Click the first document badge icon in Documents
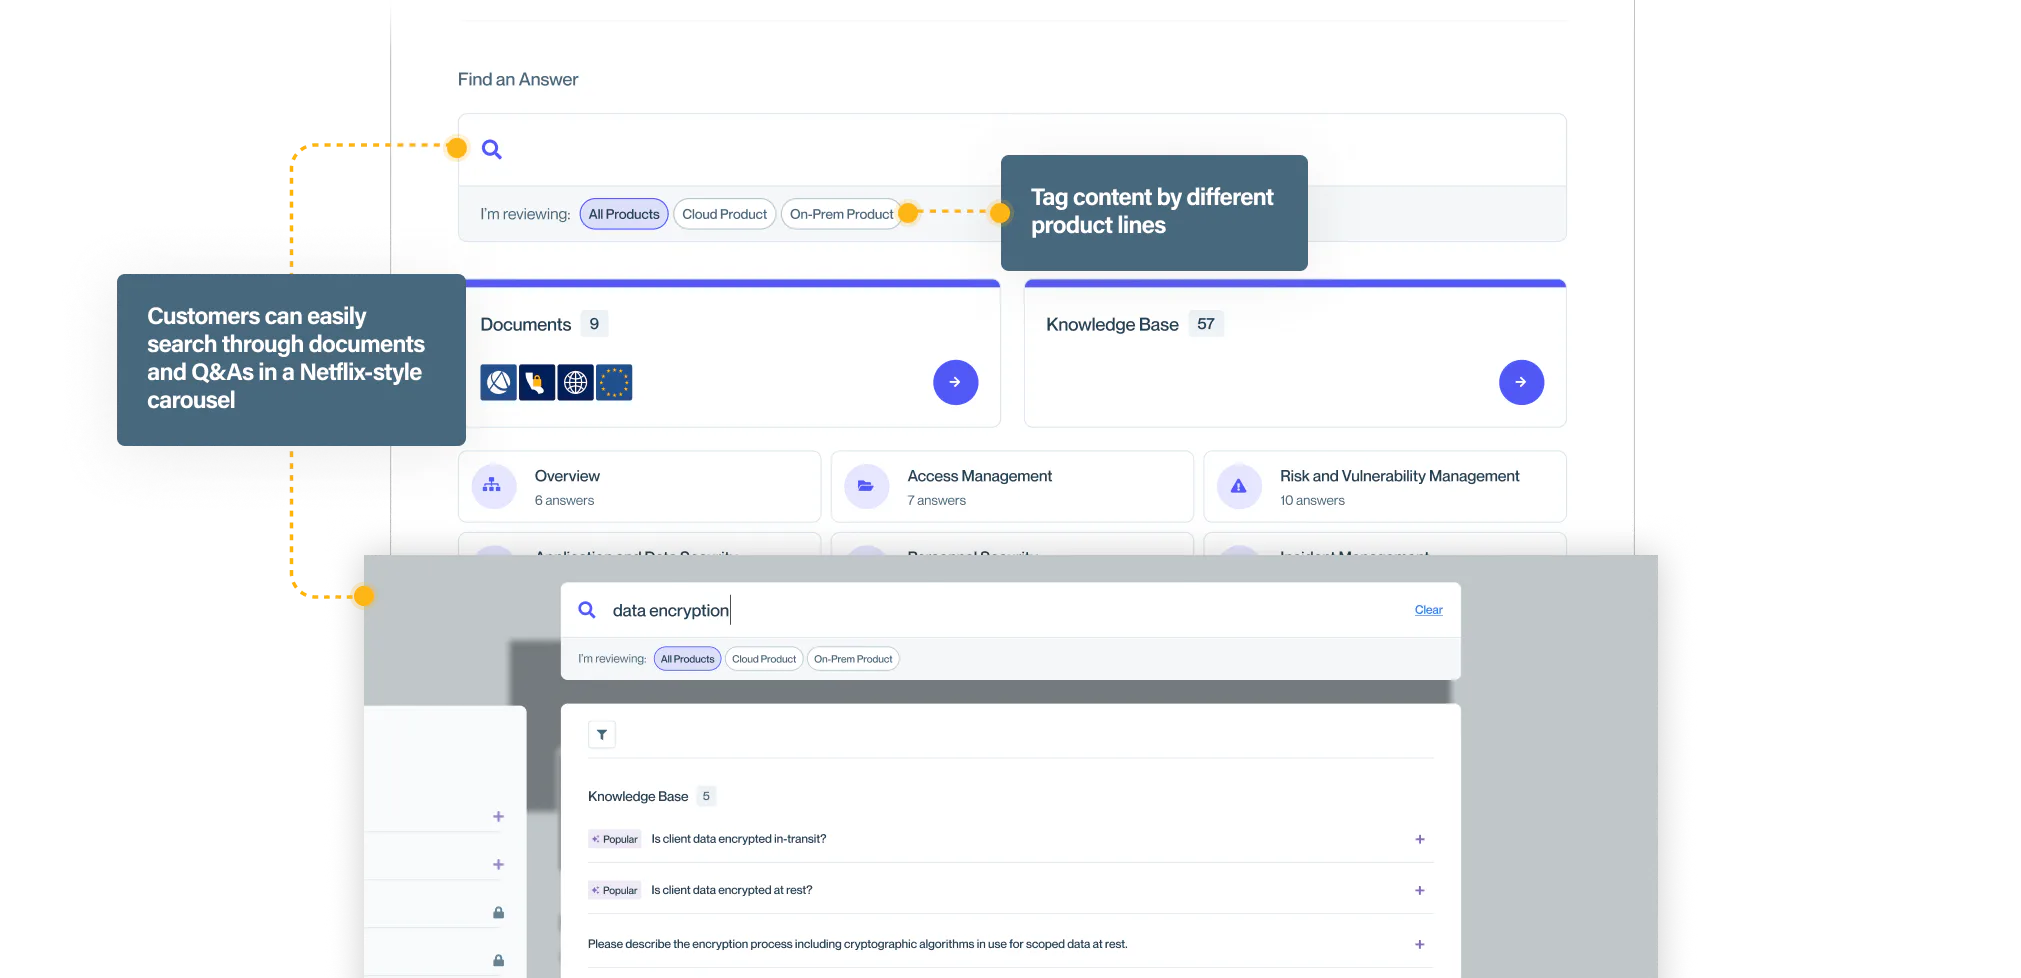This screenshot has width=2021, height=978. point(498,382)
